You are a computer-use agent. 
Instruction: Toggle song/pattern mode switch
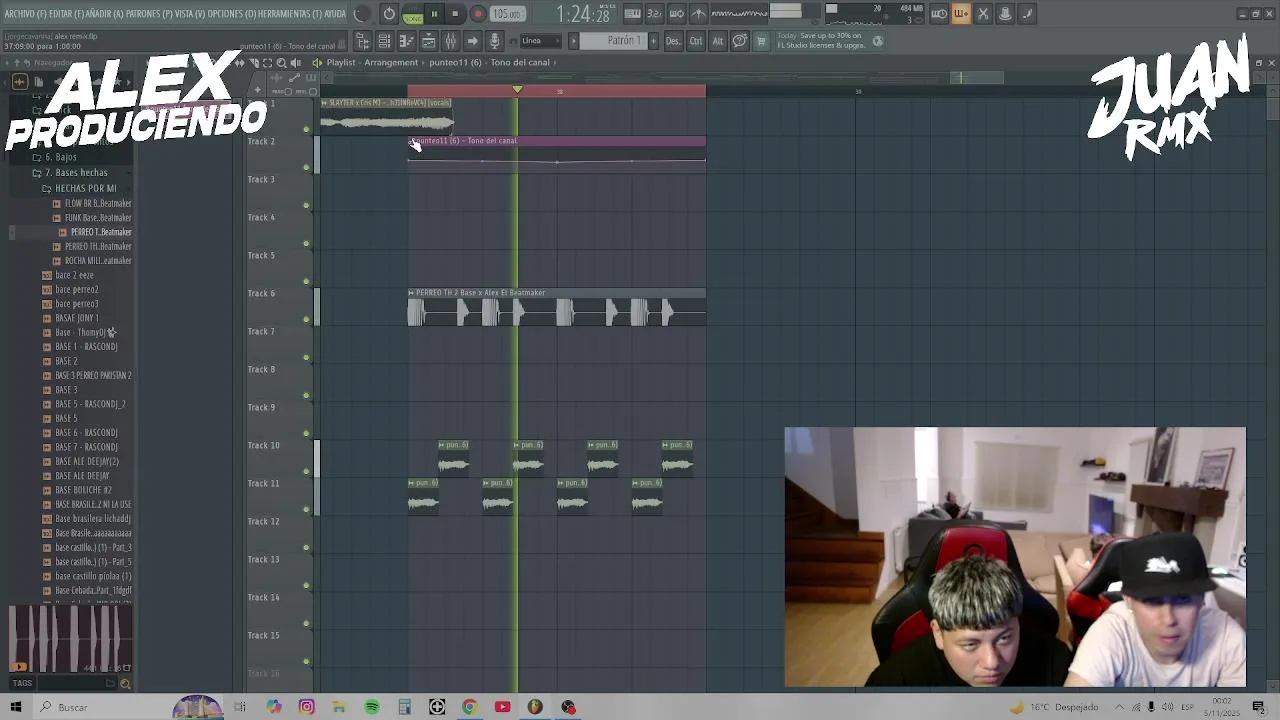(x=412, y=14)
